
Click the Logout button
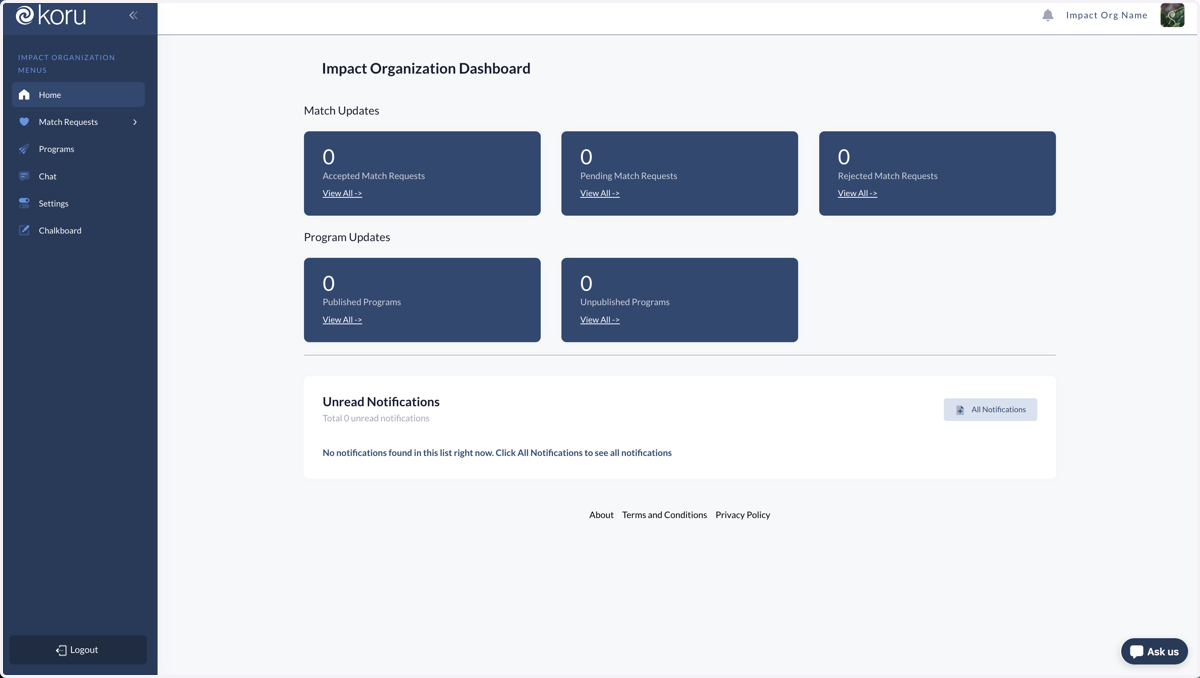[x=78, y=650]
